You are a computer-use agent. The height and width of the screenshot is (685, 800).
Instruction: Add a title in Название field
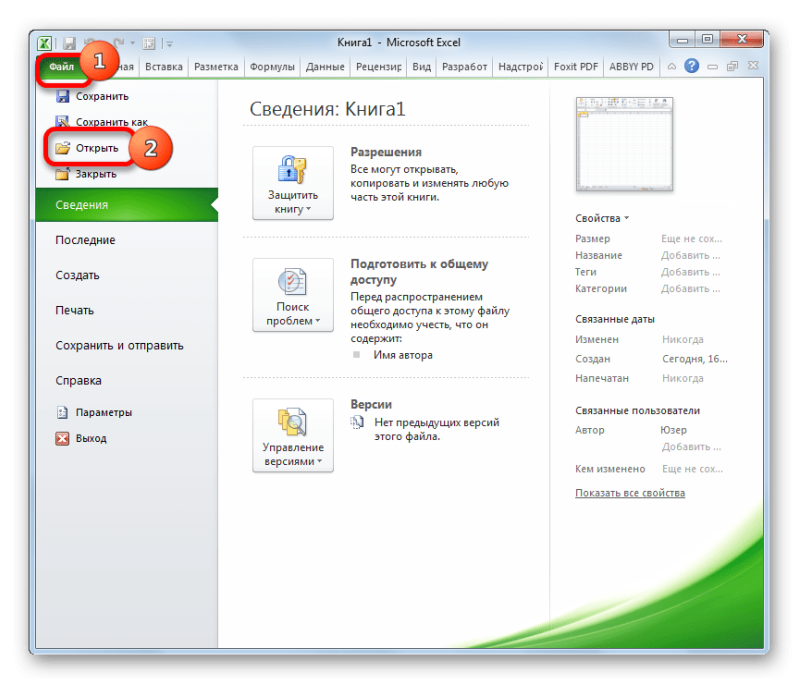[x=690, y=255]
